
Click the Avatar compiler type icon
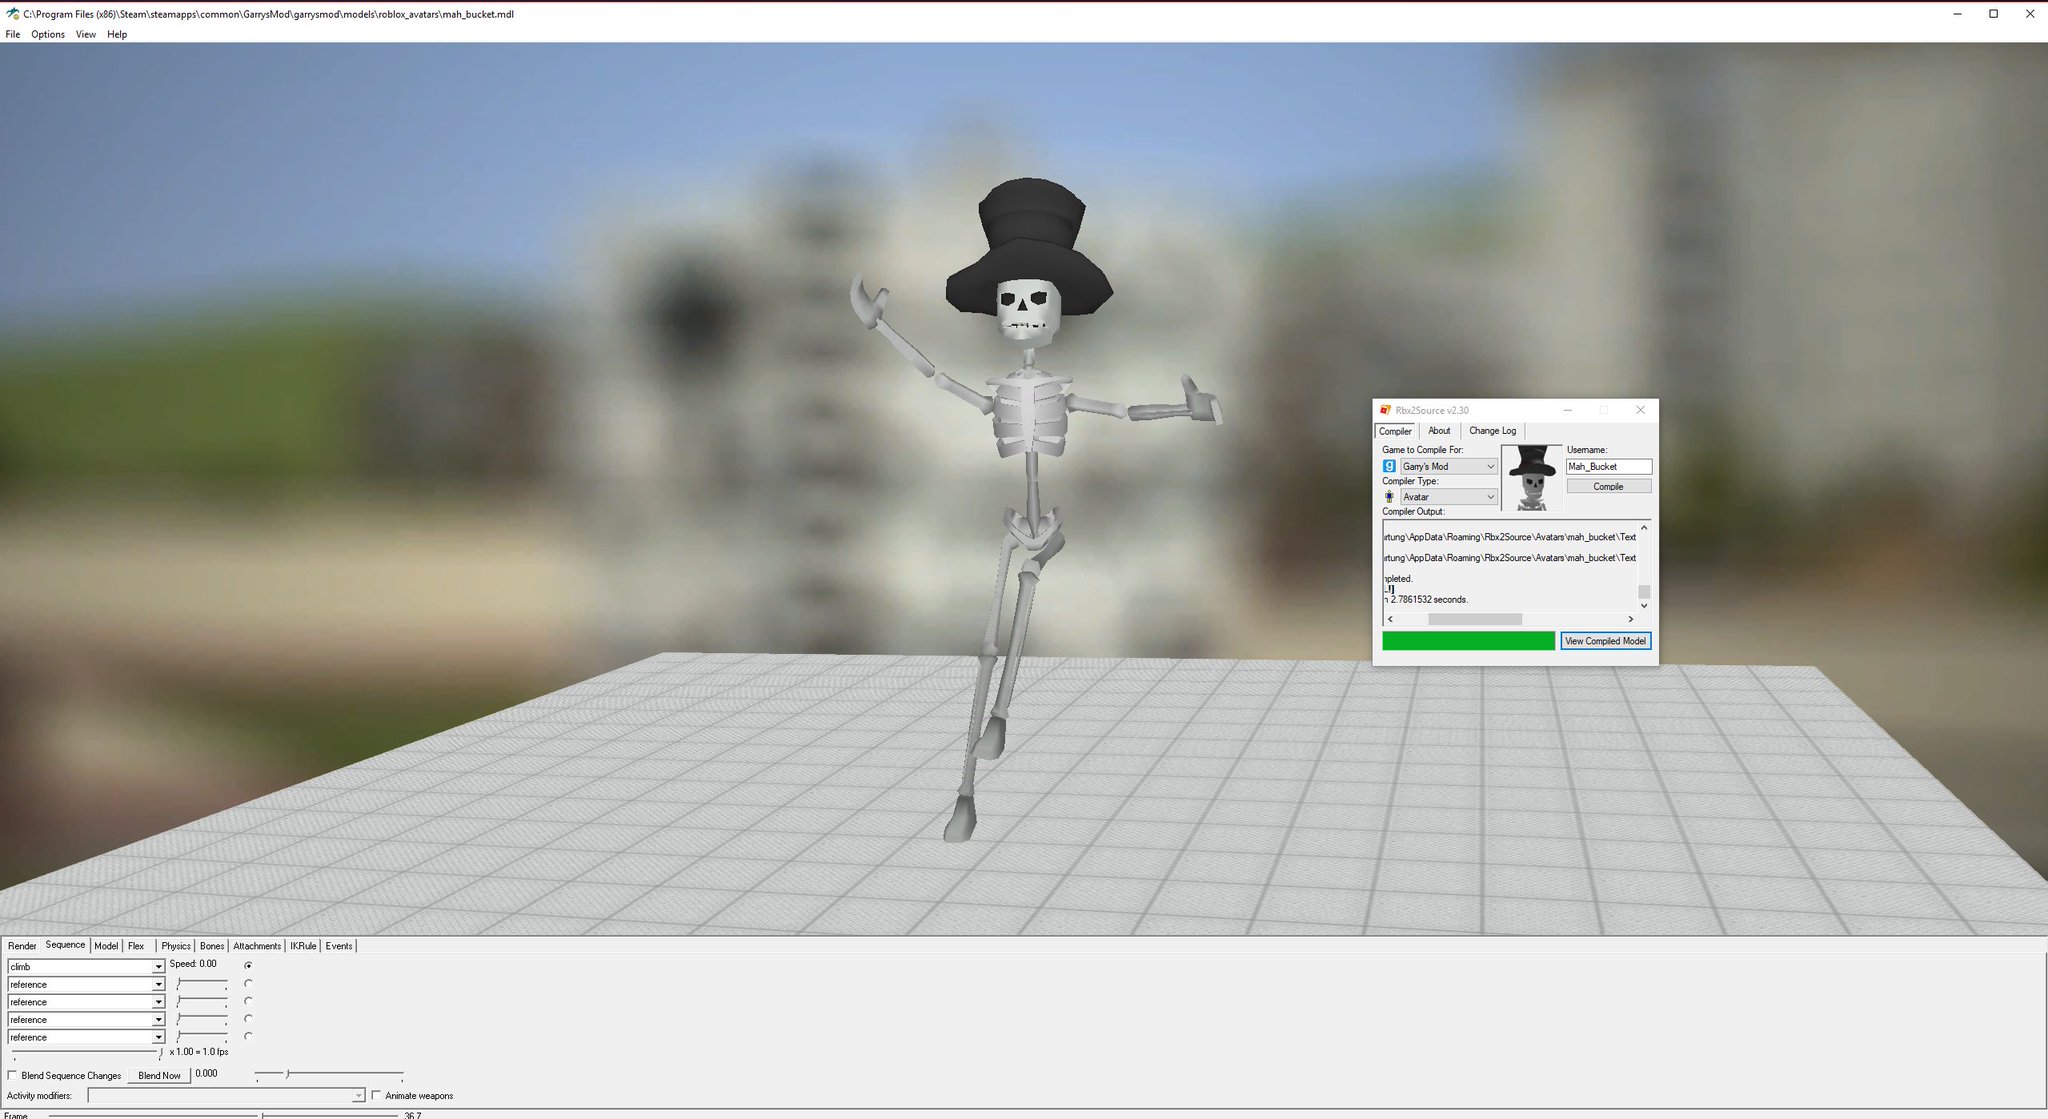tap(1389, 497)
